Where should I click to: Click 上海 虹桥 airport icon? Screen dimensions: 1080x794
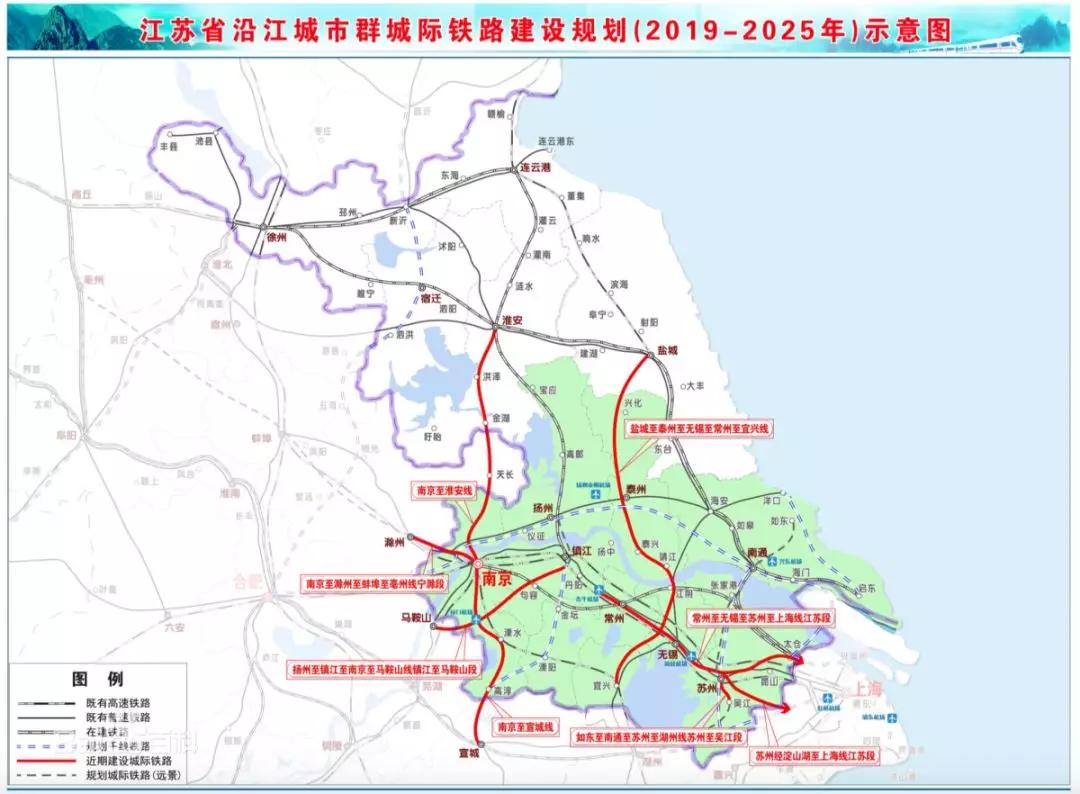tap(827, 698)
